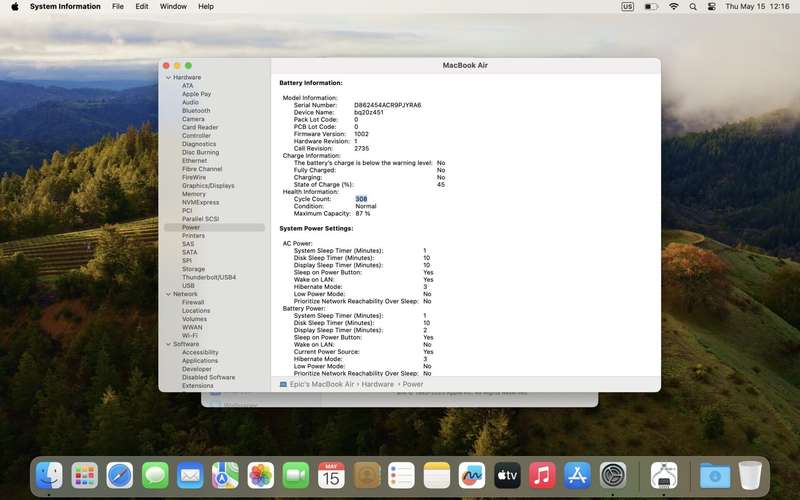Select Disabled Software entry
Image resolution: width=800 pixels, height=500 pixels.
point(209,378)
